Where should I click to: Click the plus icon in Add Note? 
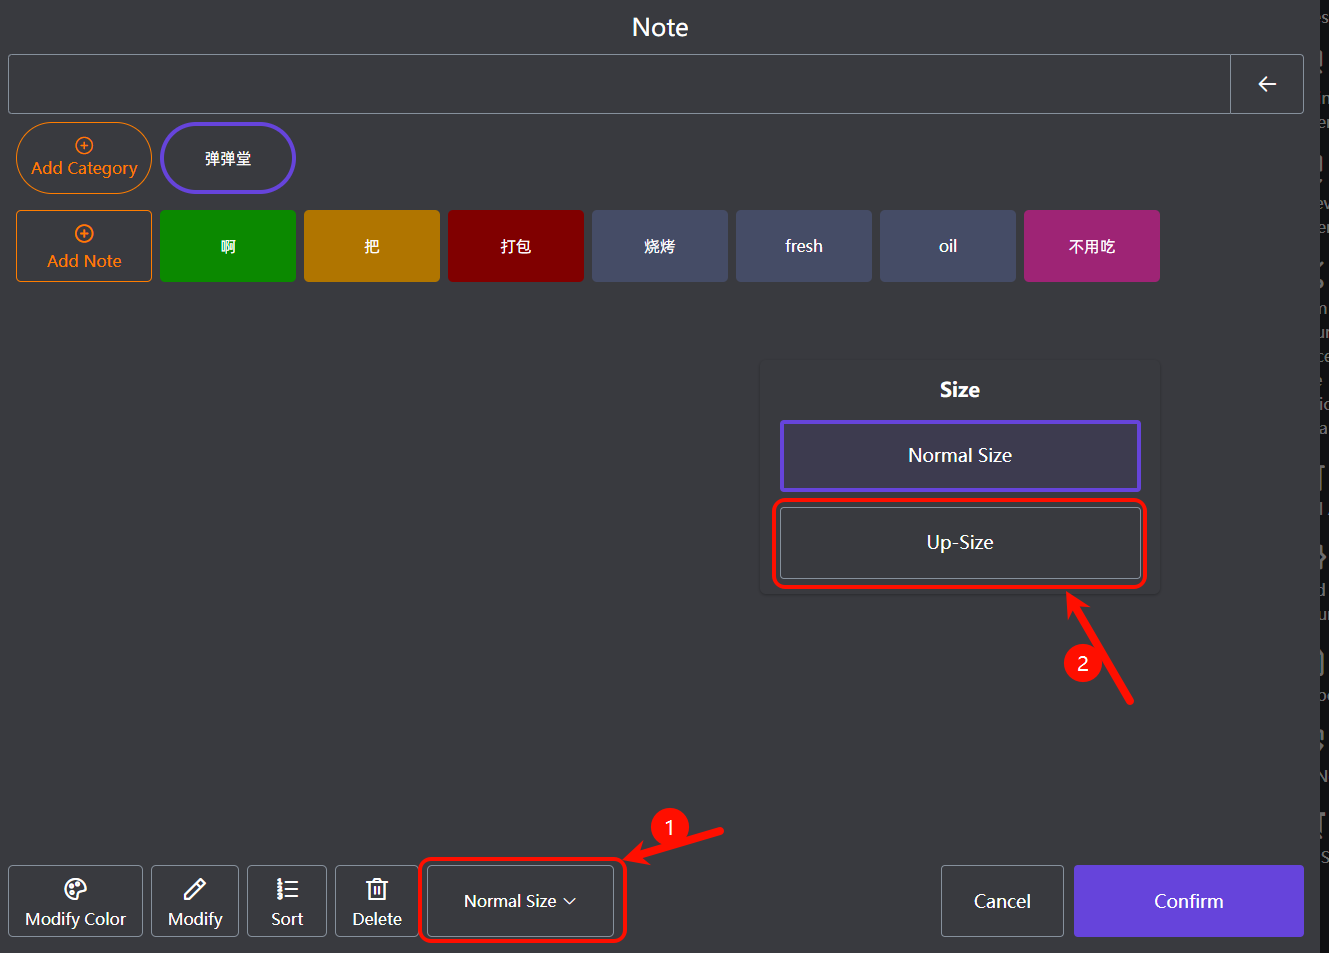[84, 234]
